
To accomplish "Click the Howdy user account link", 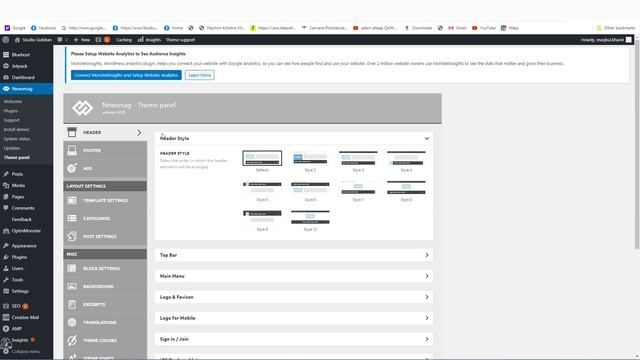I will (x=606, y=40).
